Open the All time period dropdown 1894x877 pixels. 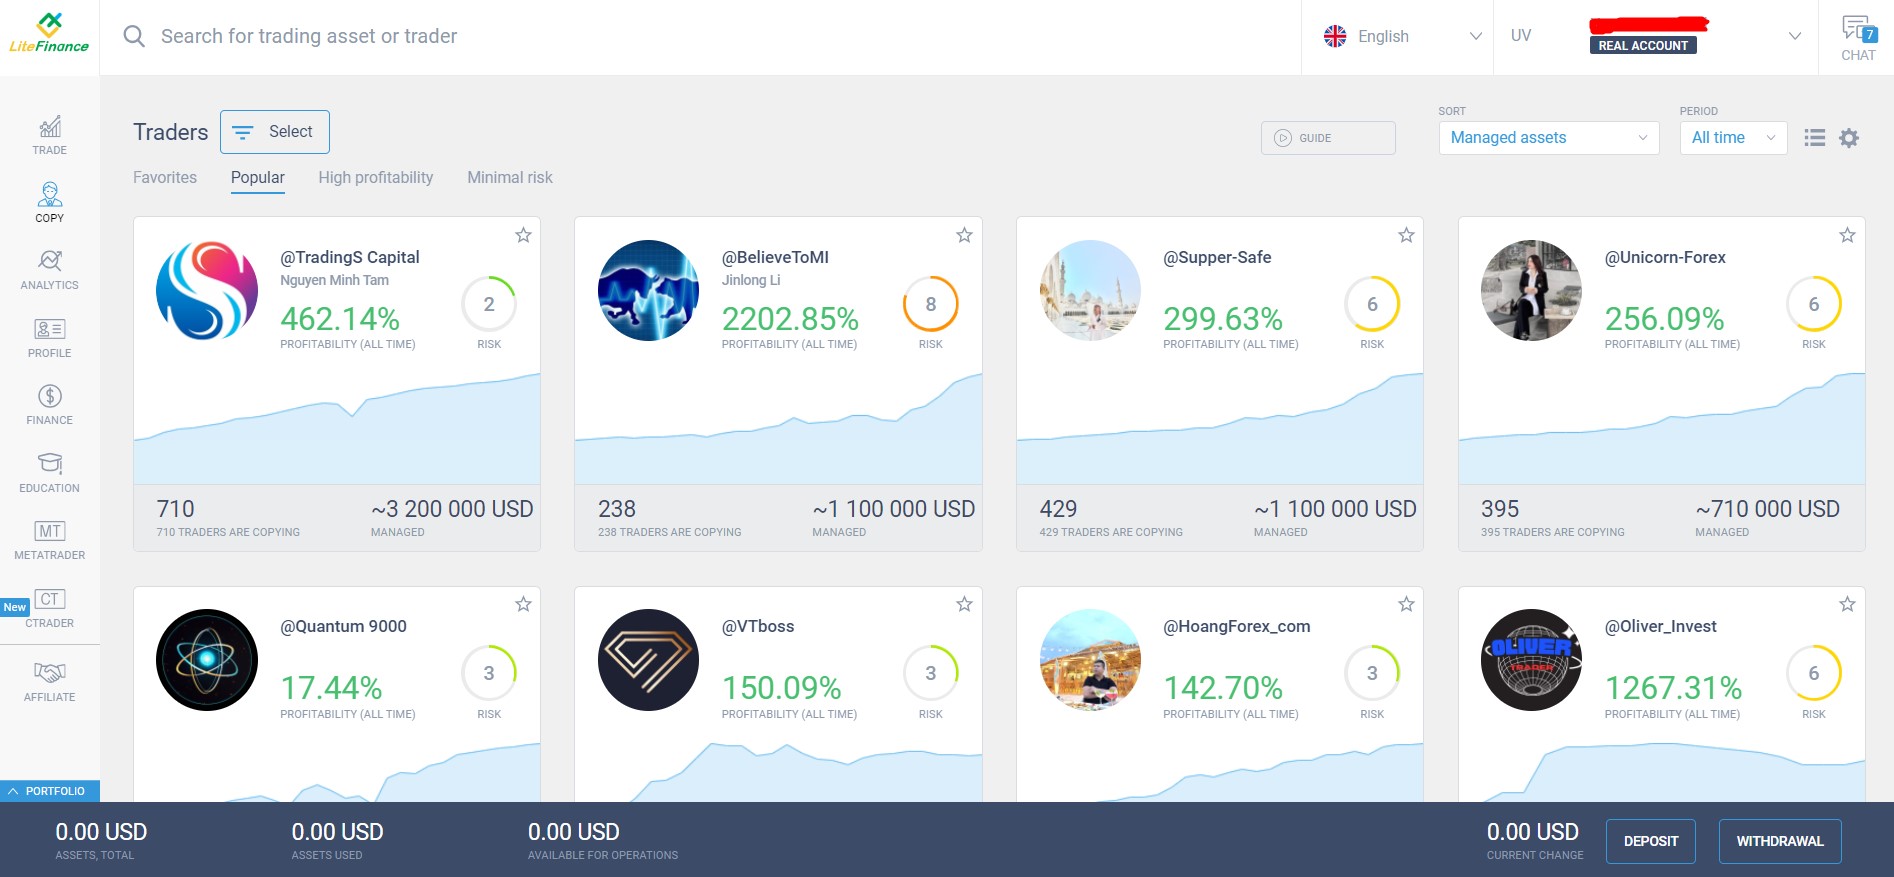click(1733, 138)
